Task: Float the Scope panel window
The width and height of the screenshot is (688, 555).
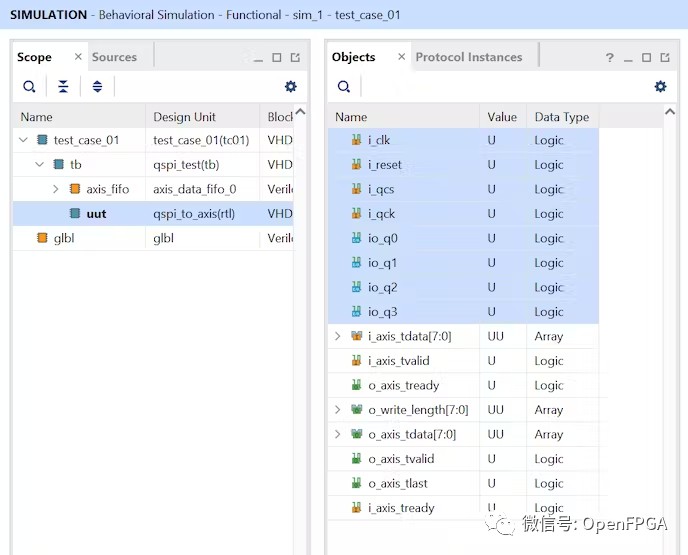Action: tap(295, 57)
